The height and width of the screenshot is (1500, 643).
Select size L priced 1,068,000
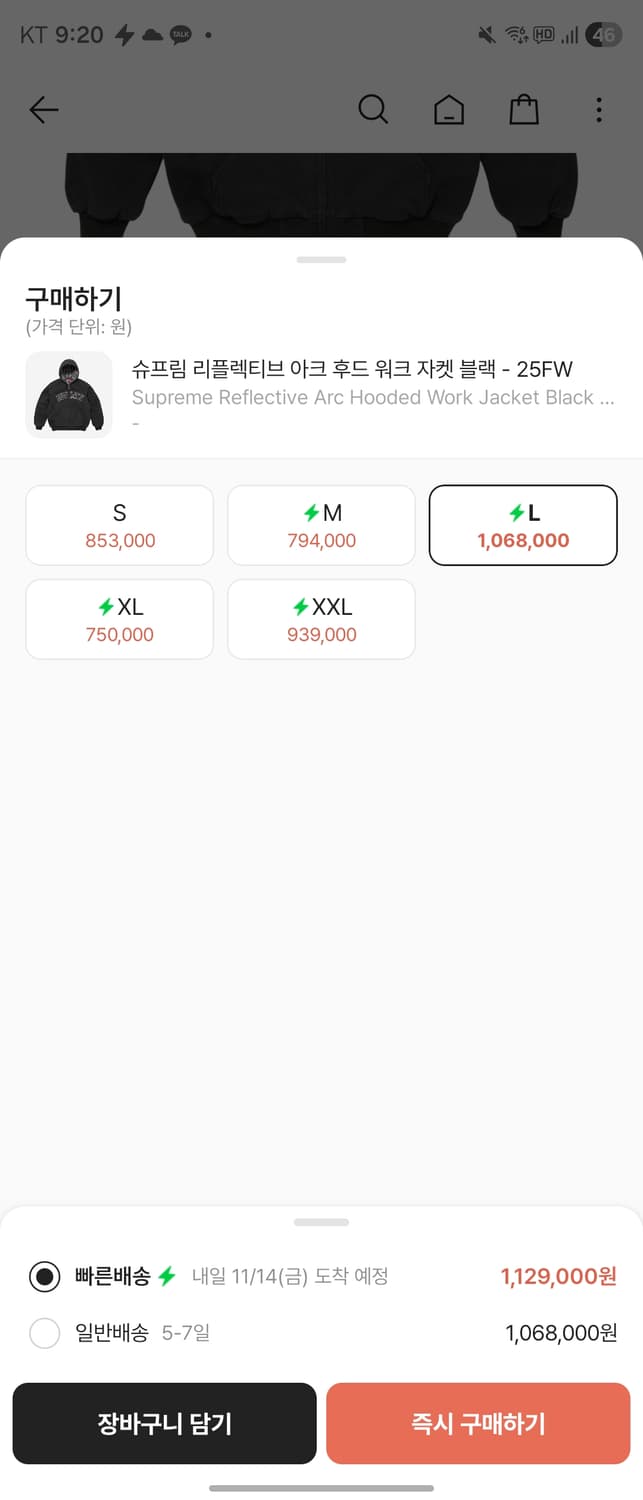[x=523, y=526]
